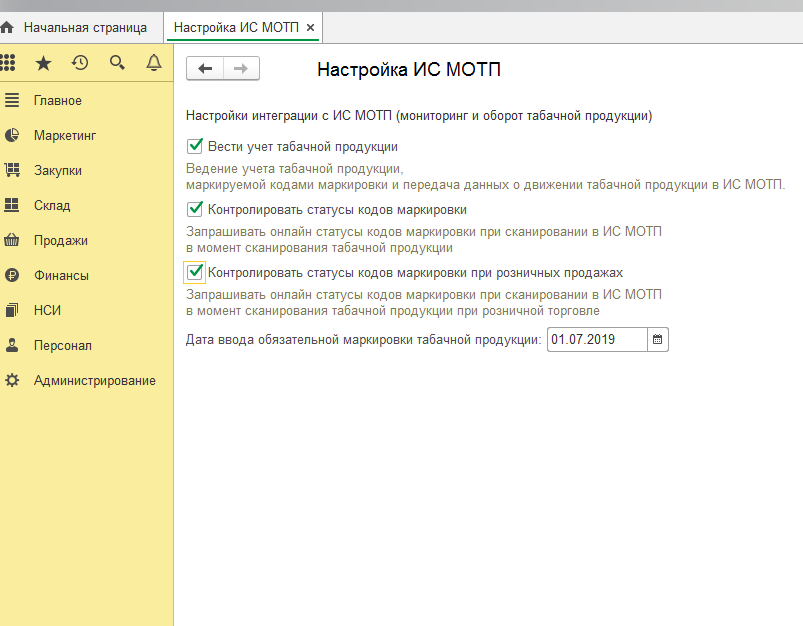The height and width of the screenshot is (626, 803).
Task: Click the home icon on start tab
Action: (8, 27)
